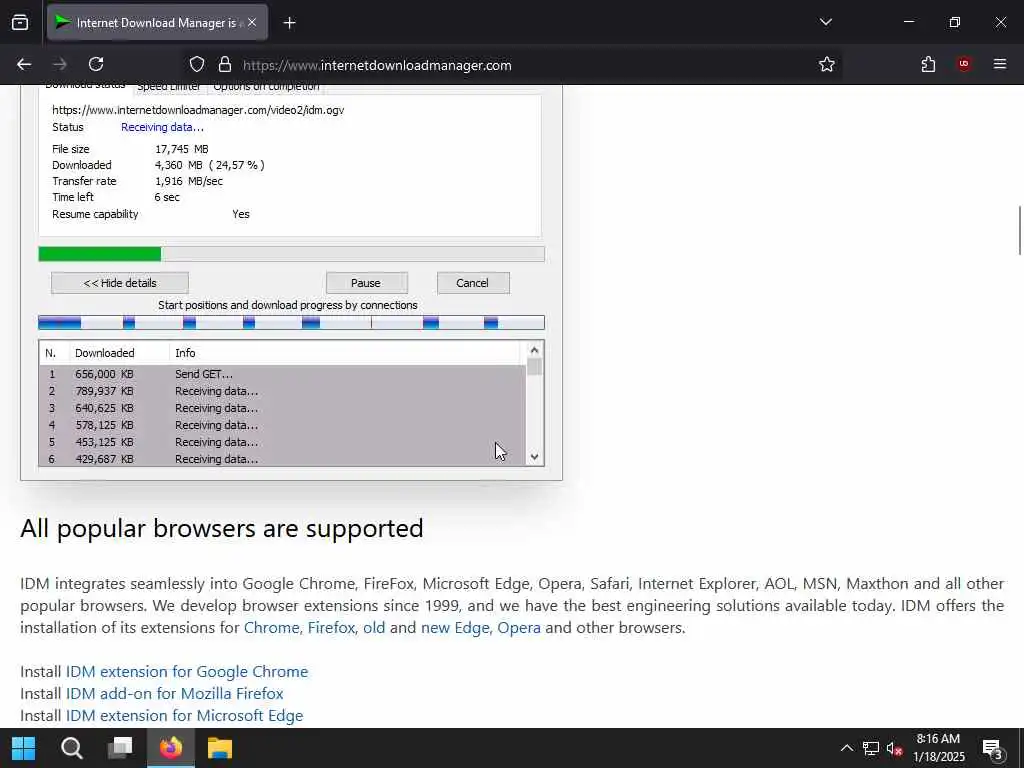Select connection row 3 with 640,625 KB
The width and height of the screenshot is (1024, 768).
pos(282,408)
